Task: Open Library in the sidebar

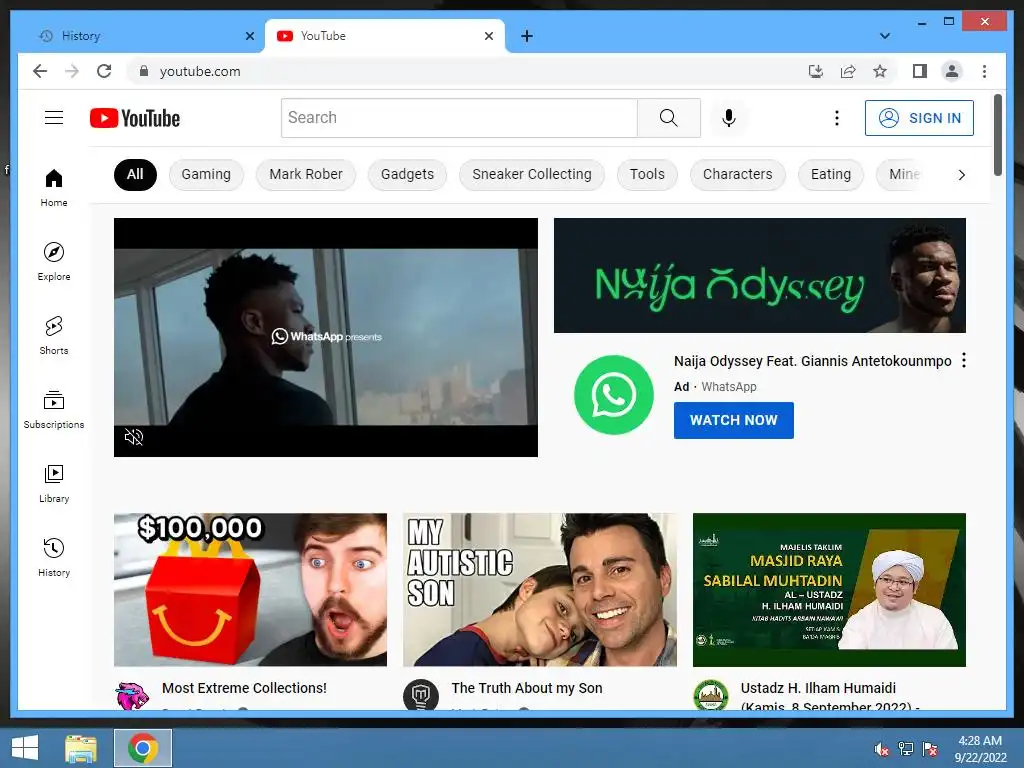Action: [54, 483]
